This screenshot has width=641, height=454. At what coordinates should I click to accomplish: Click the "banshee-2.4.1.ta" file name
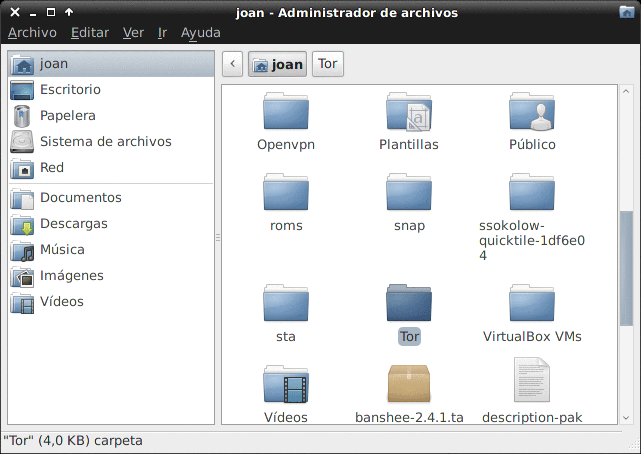409,417
